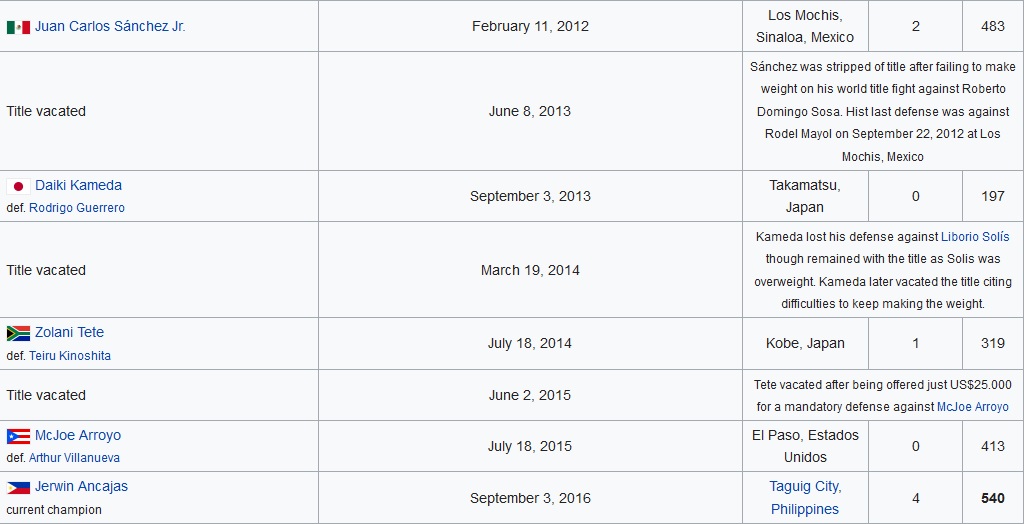
Task: Select the June 8, 2013 vacated date
Action: pos(530,111)
